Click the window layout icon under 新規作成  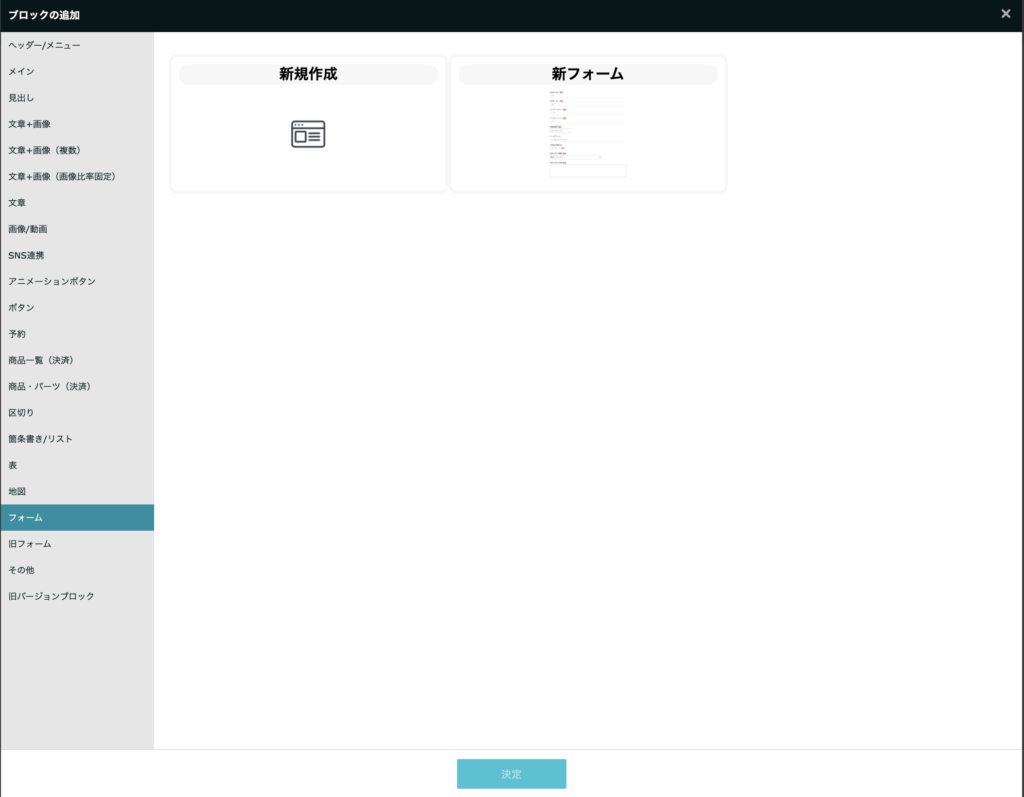pos(308,134)
